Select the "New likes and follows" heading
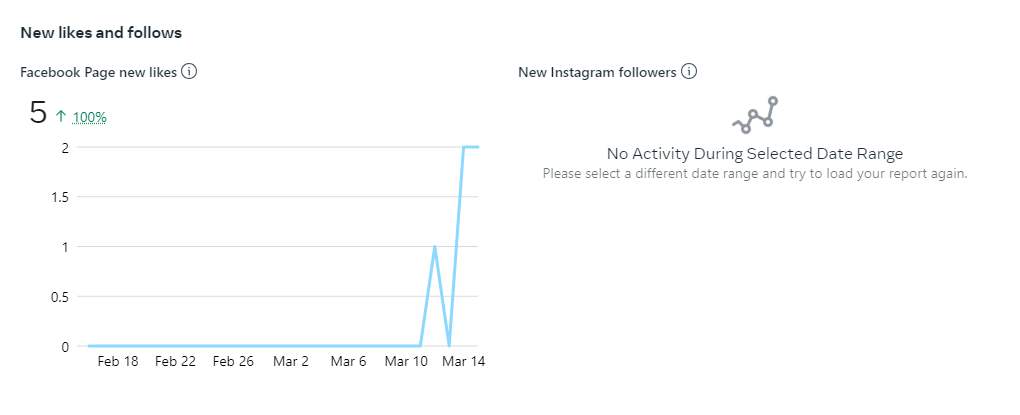The image size is (1020, 415). pyautogui.click(x=101, y=32)
